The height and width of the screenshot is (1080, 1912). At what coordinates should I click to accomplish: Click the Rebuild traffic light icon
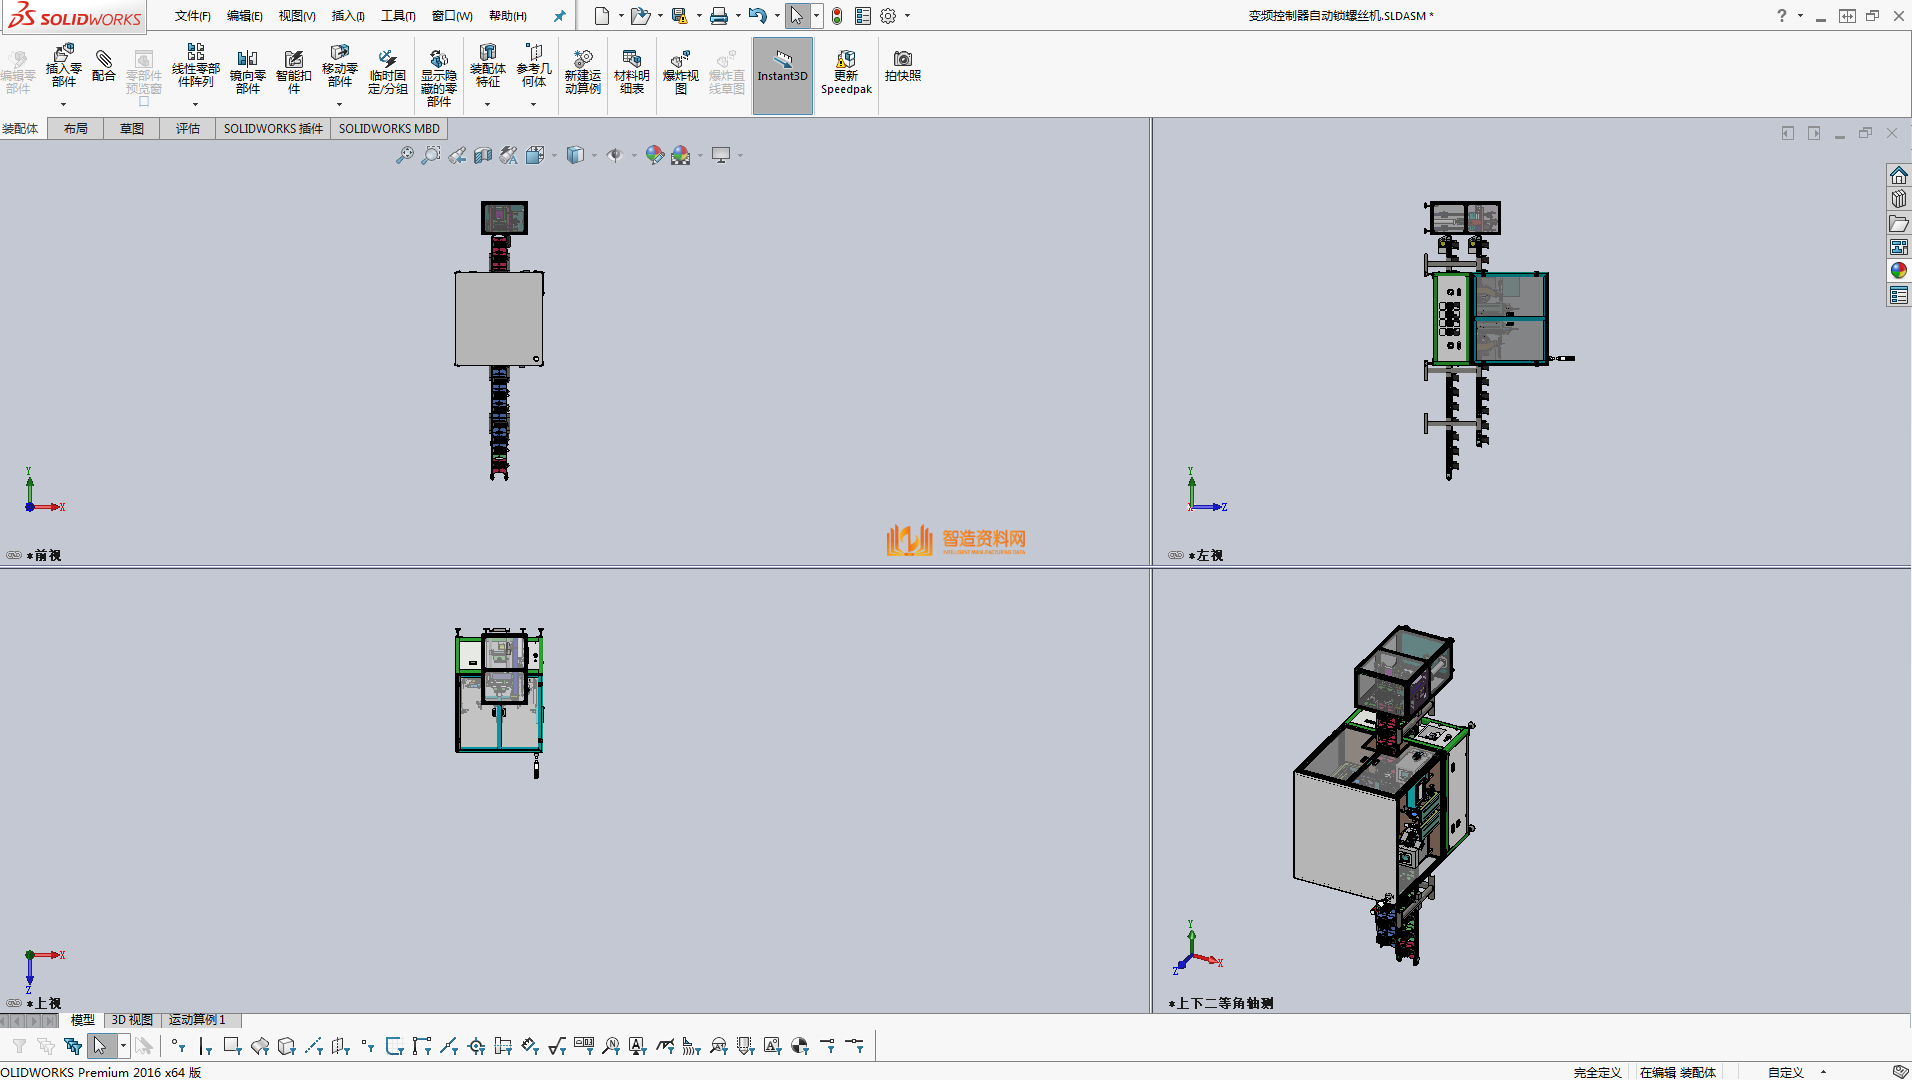click(x=837, y=16)
